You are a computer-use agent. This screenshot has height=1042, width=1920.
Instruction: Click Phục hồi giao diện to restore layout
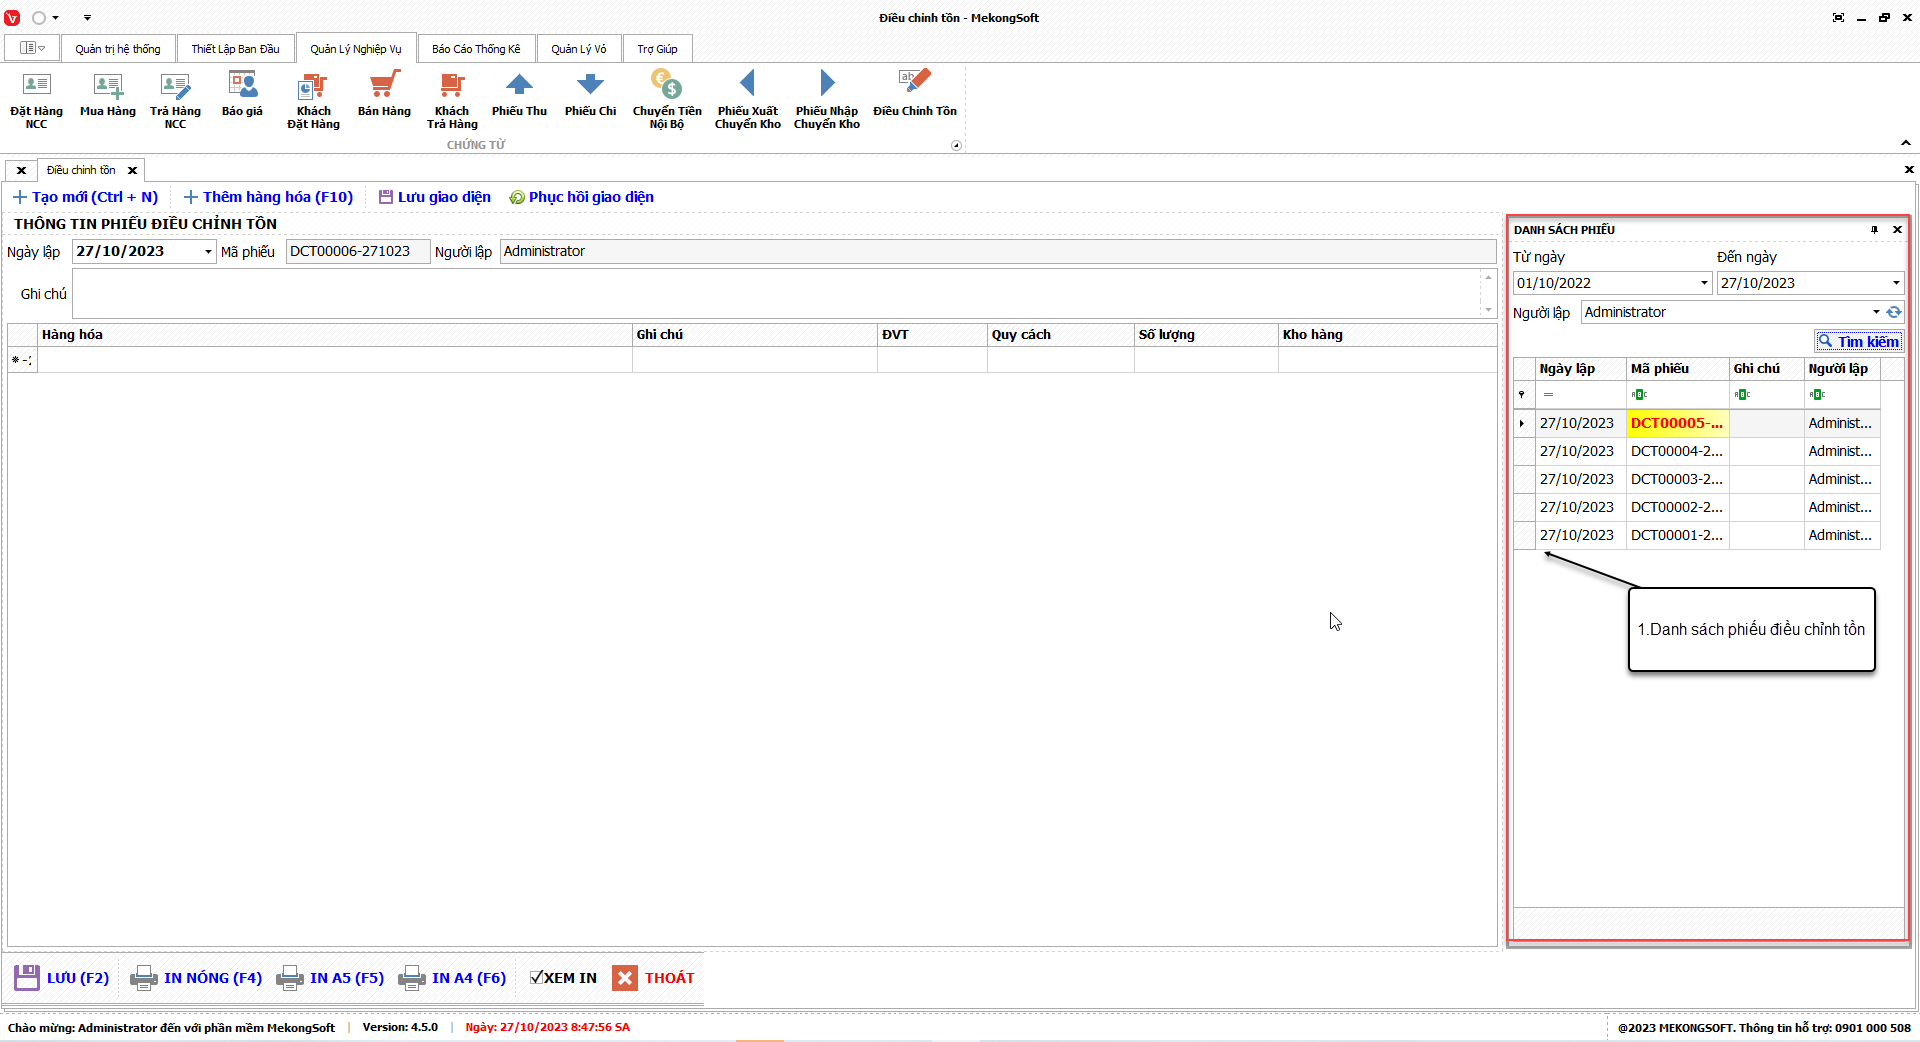click(581, 197)
